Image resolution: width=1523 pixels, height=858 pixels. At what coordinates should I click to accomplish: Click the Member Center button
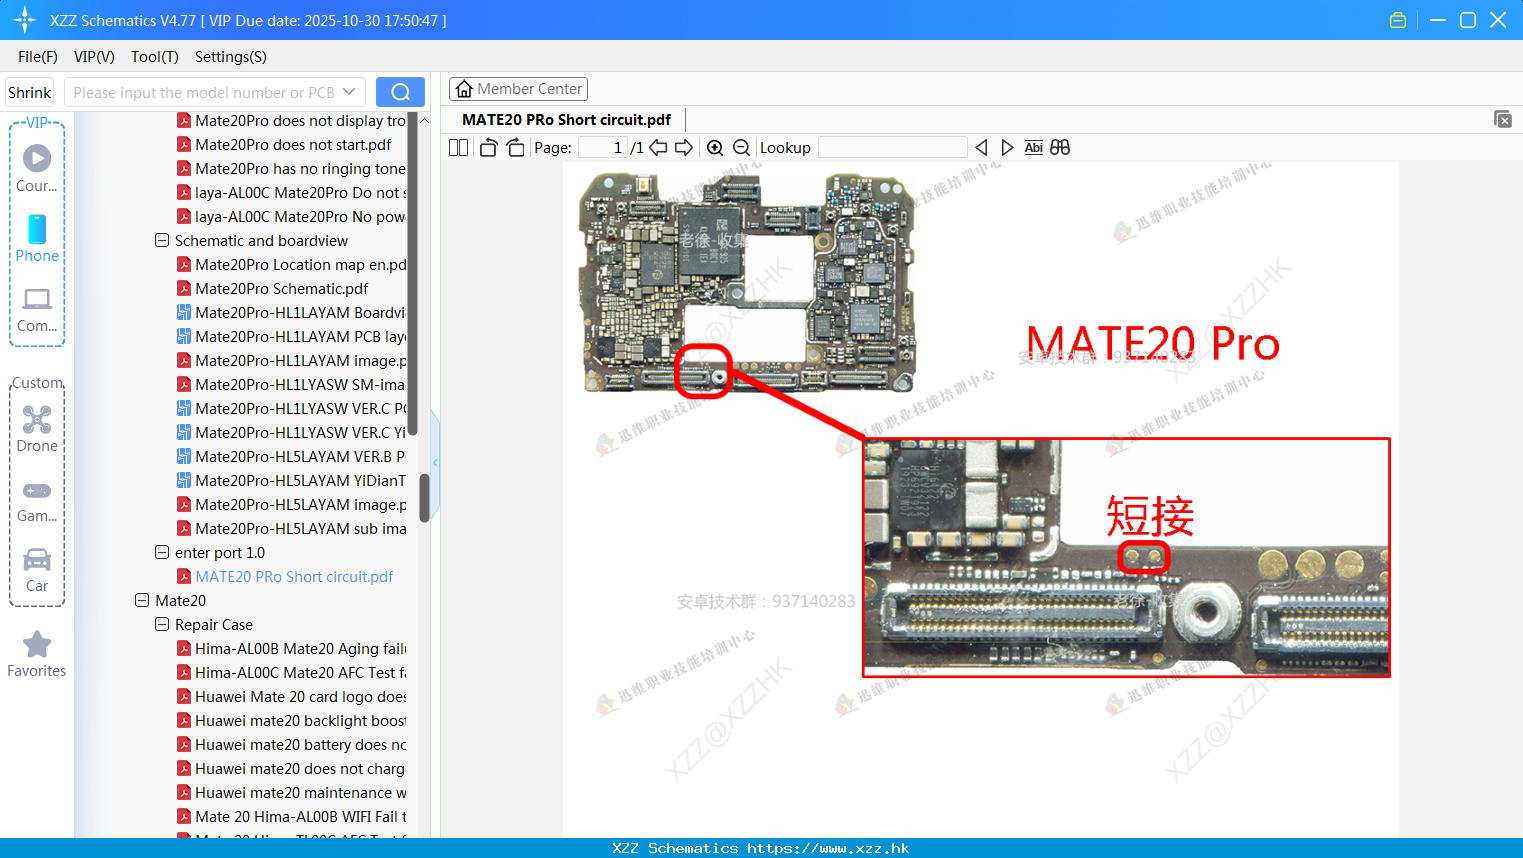(x=518, y=89)
